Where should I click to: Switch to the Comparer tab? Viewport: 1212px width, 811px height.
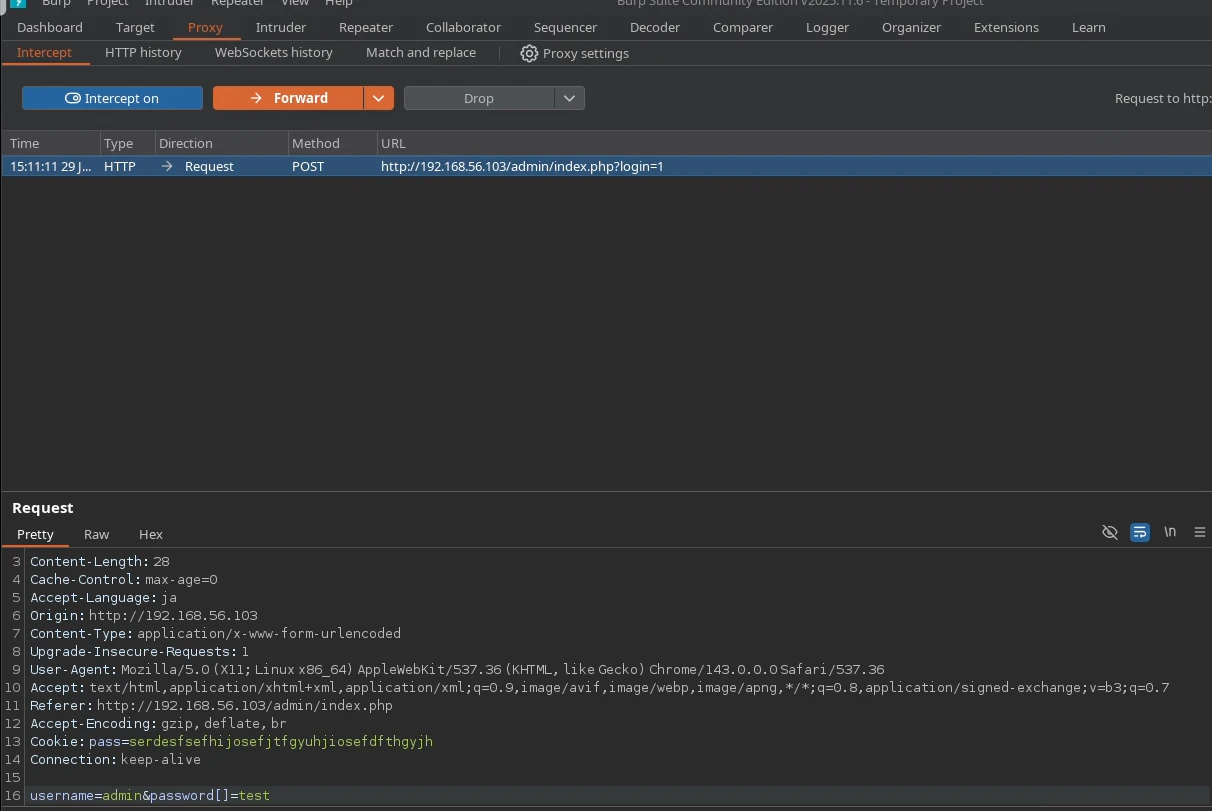tap(743, 27)
